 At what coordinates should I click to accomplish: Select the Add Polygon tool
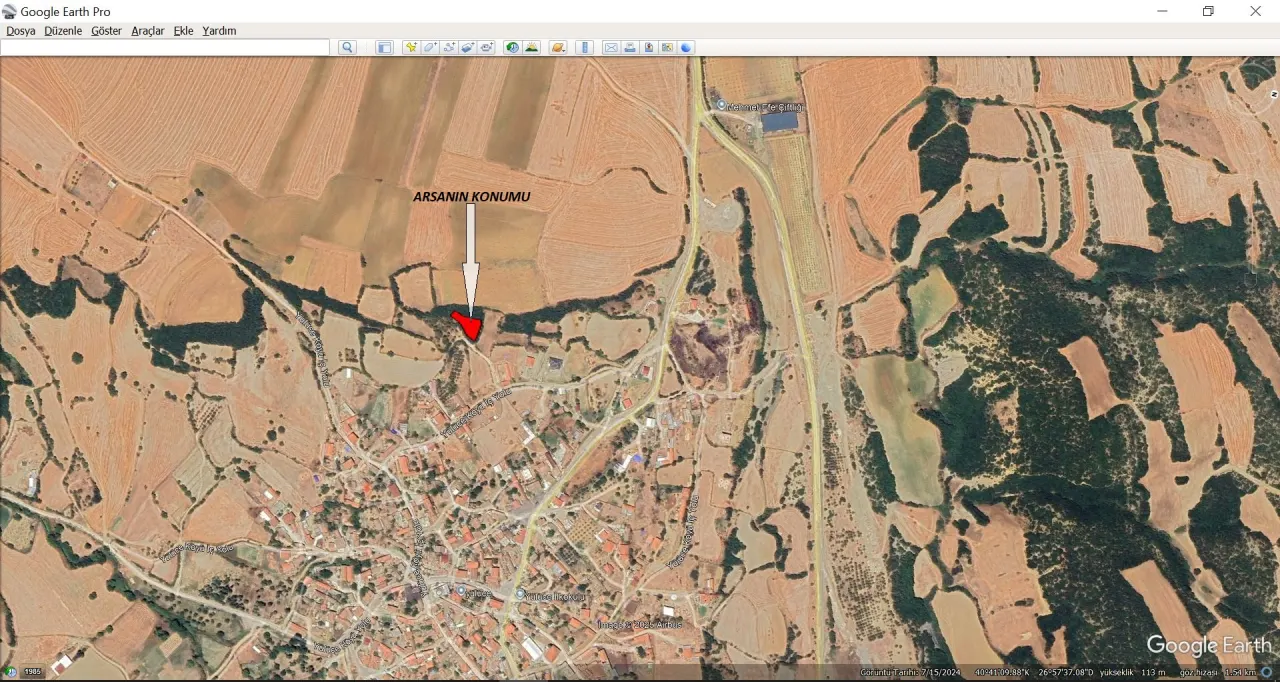[430, 47]
